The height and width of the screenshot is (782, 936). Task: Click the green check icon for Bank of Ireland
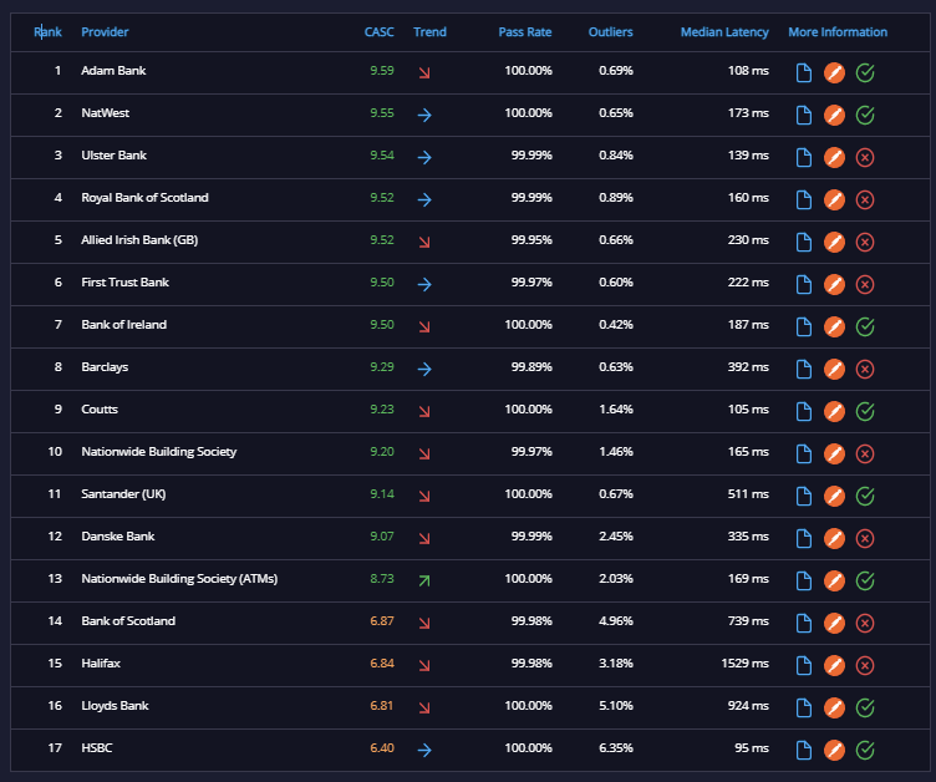(865, 327)
